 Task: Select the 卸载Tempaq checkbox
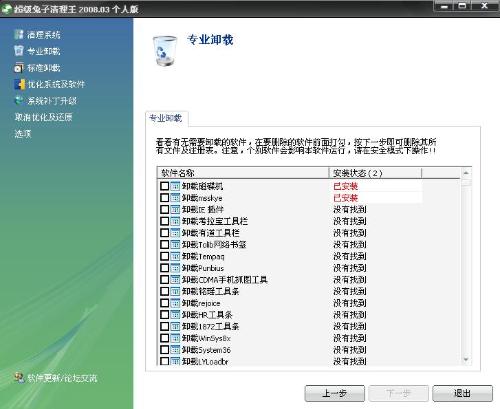click(x=164, y=256)
